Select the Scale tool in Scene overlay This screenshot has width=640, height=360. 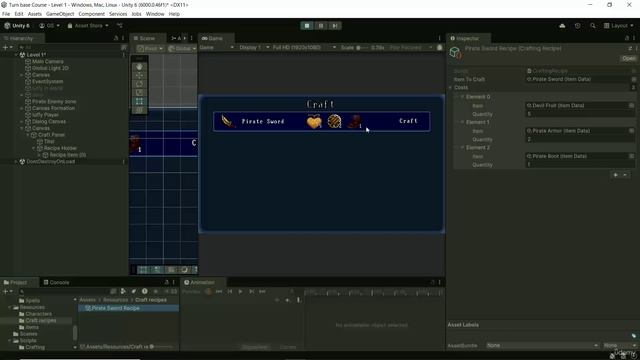[140, 93]
